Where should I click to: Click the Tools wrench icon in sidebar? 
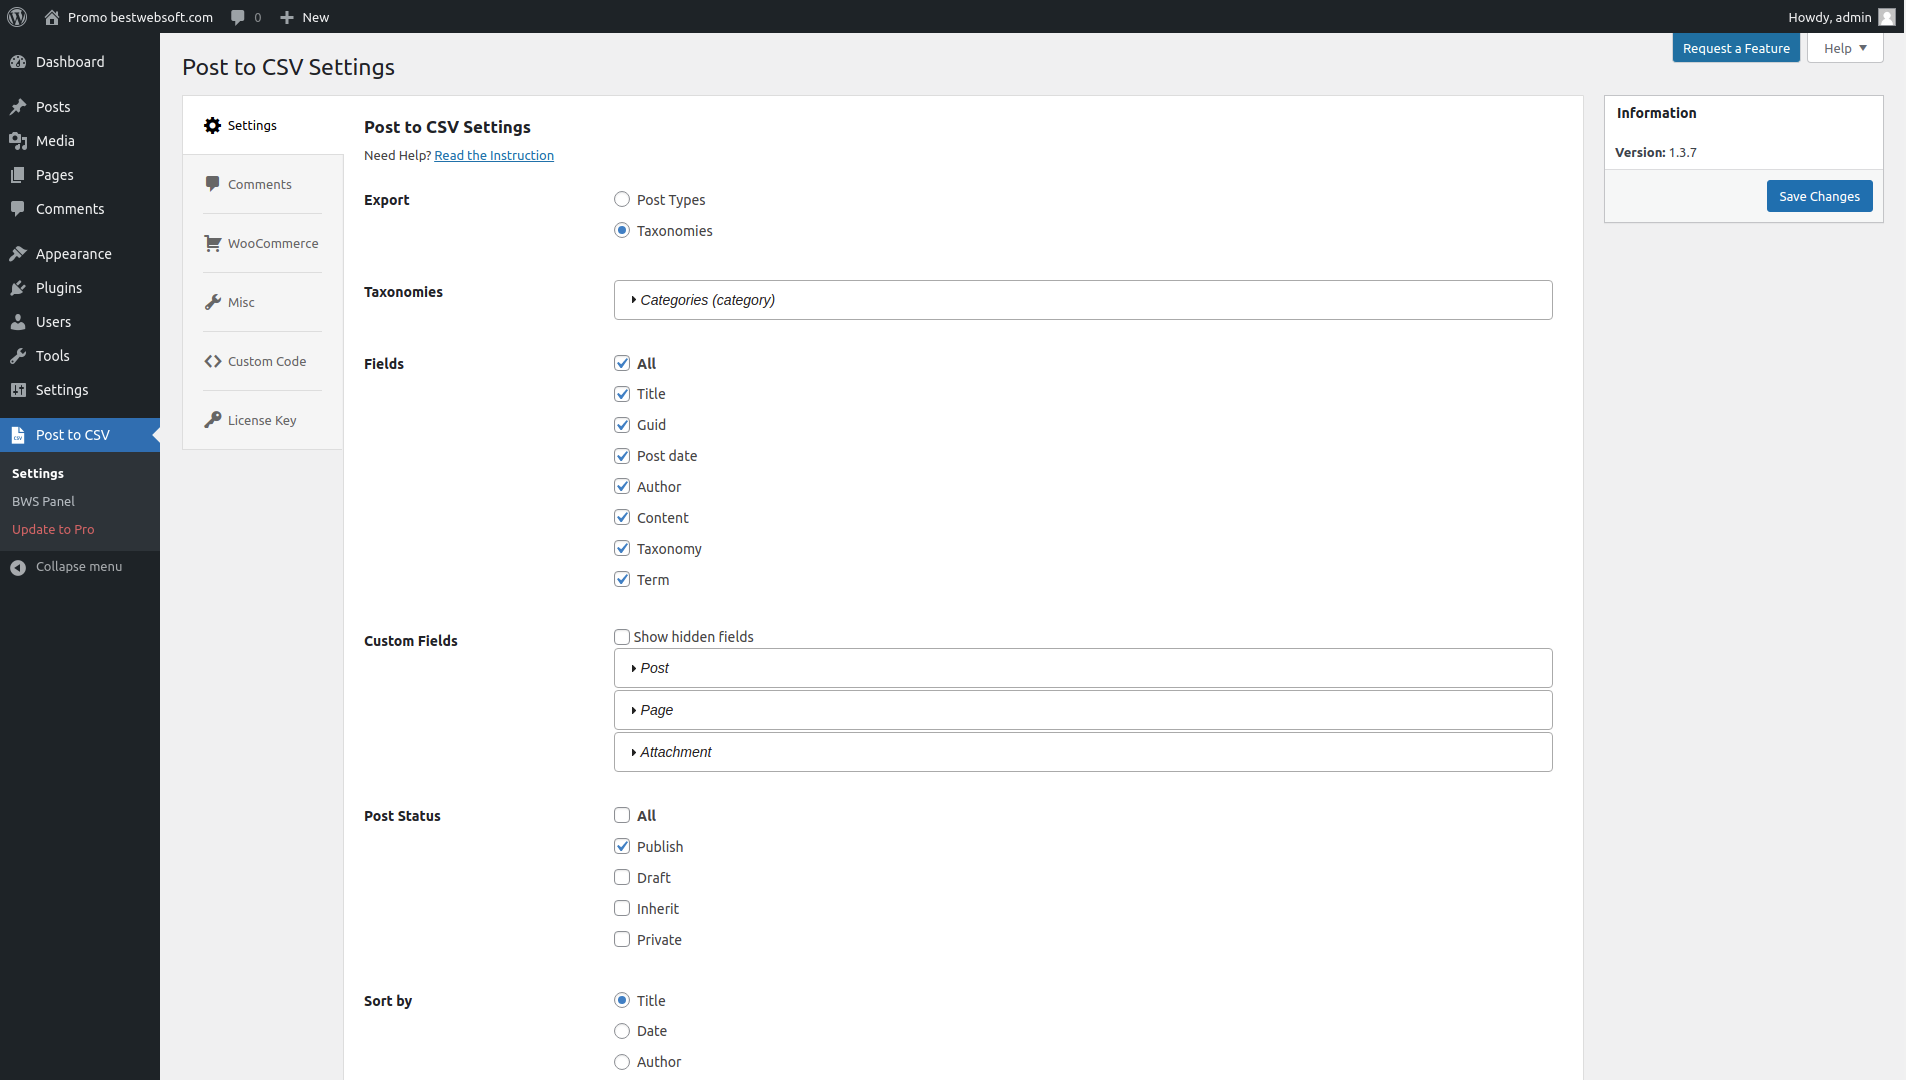click(18, 356)
